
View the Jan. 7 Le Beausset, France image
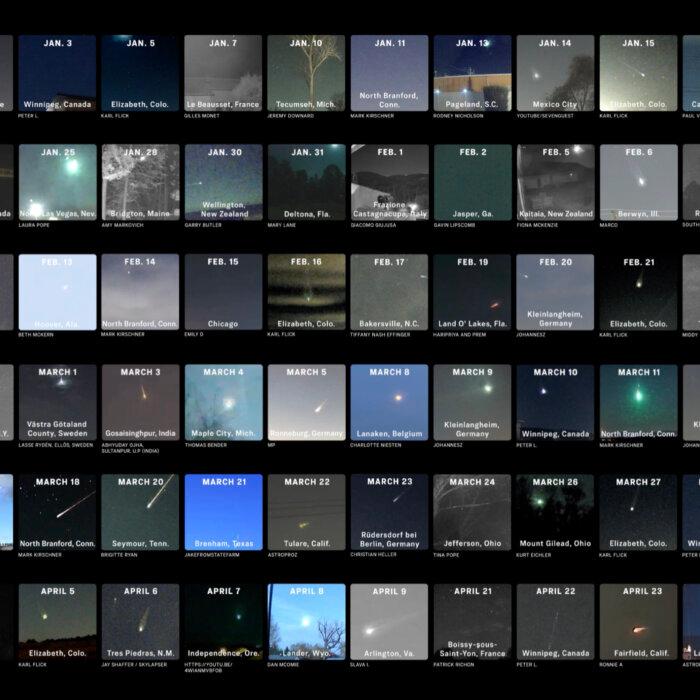pyautogui.click(x=223, y=73)
